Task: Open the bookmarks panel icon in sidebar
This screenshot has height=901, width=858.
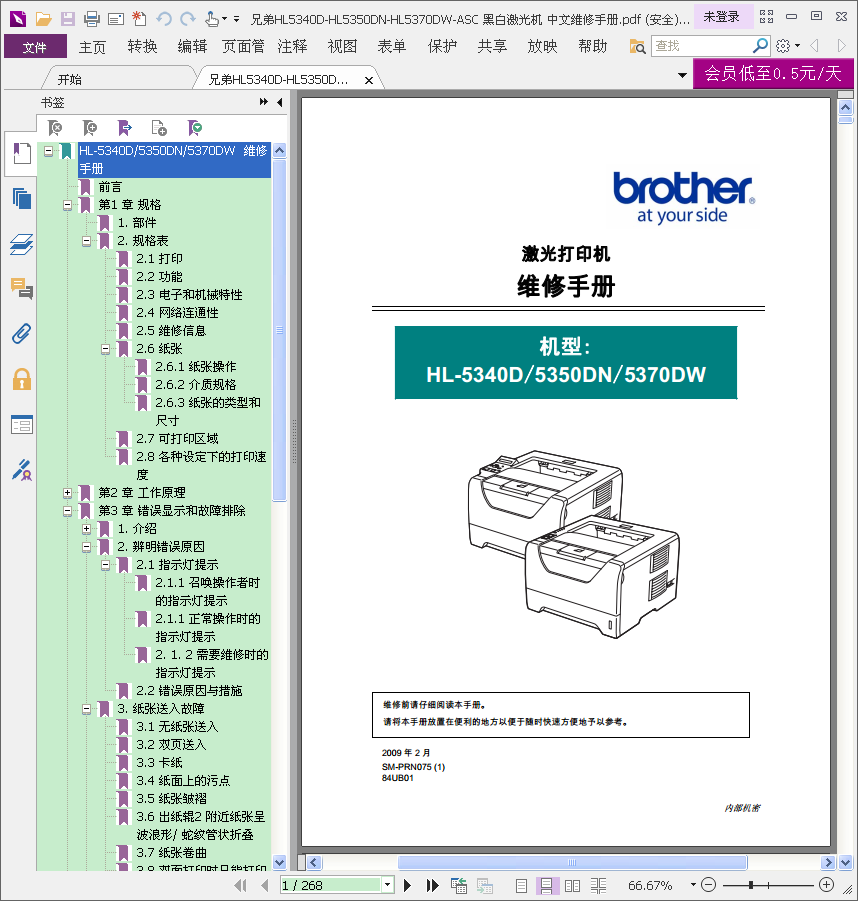Action: pyautogui.click(x=22, y=153)
